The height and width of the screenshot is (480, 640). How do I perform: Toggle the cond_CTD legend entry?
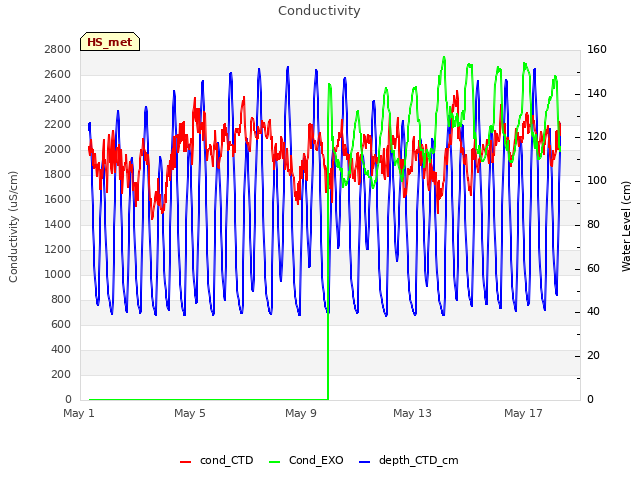pyautogui.click(x=217, y=460)
